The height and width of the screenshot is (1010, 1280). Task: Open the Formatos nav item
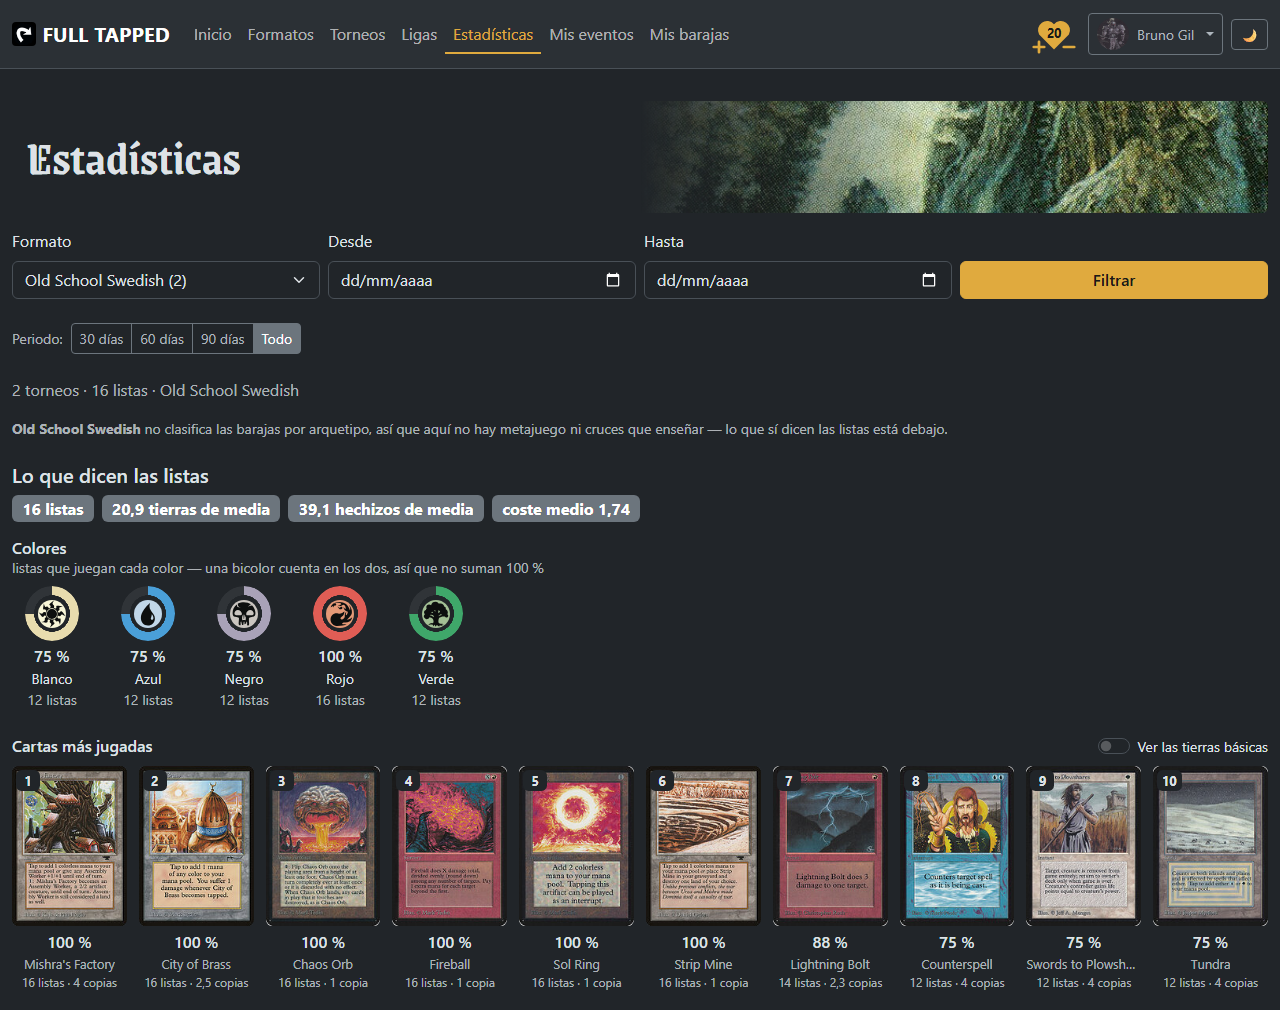click(281, 35)
